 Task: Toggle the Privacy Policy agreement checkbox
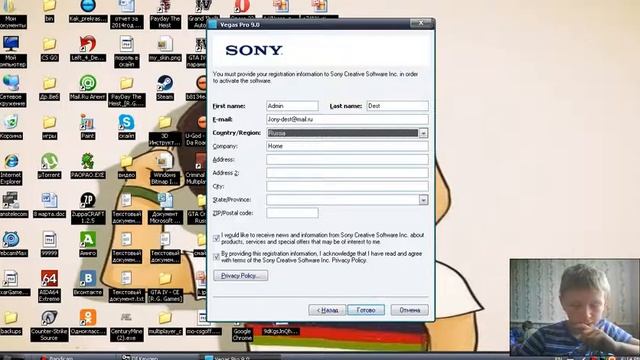(x=216, y=257)
